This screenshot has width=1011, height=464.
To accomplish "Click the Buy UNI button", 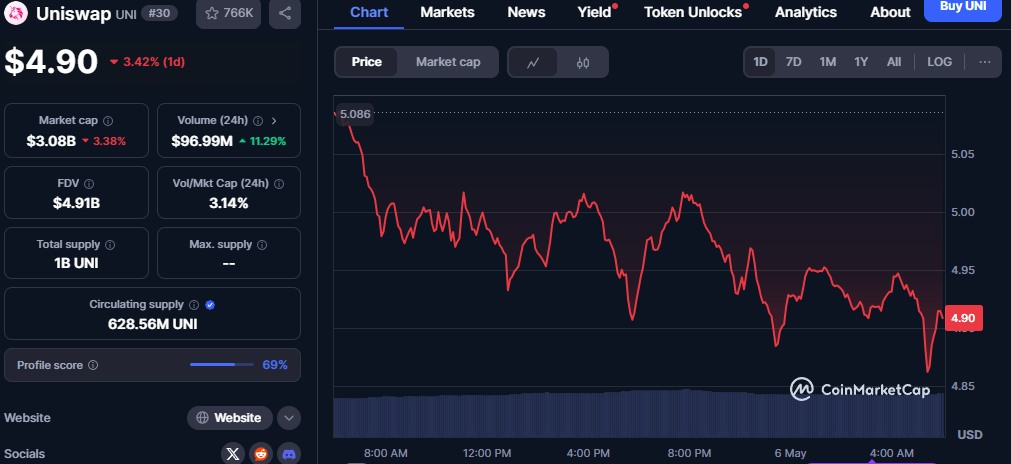I will coord(963,6).
